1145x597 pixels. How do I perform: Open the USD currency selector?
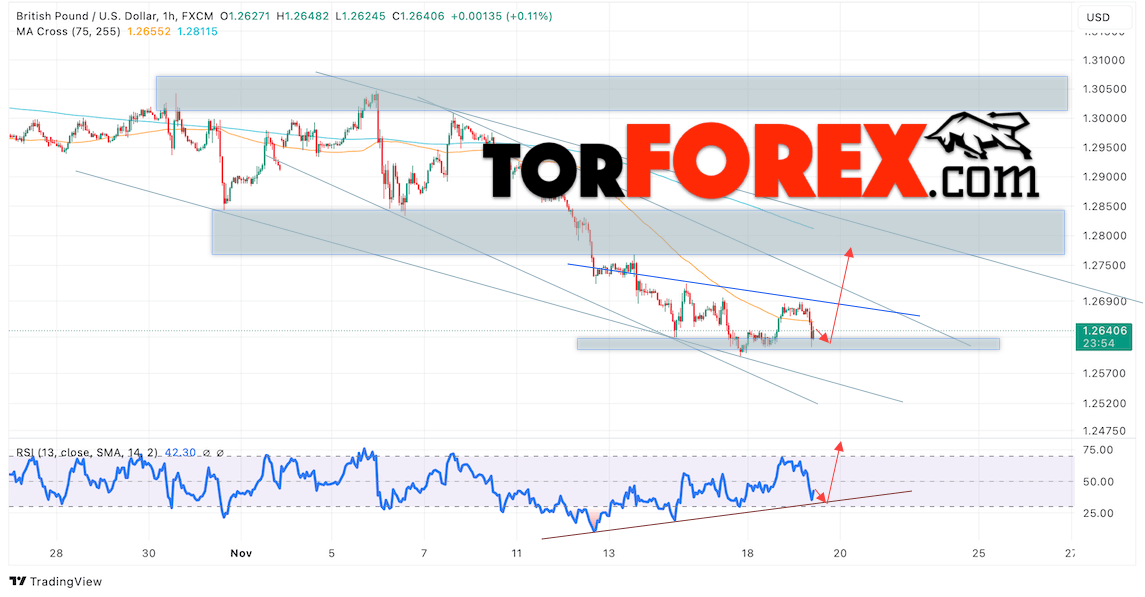[1098, 17]
